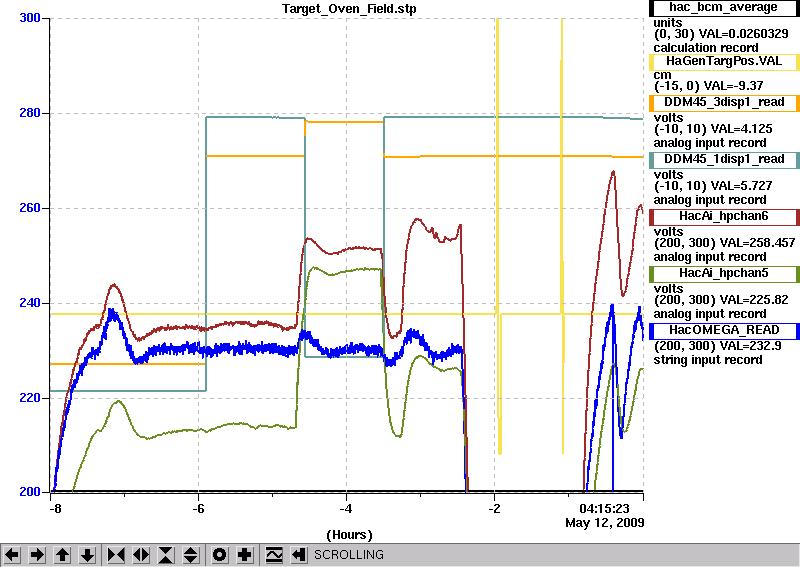Click the waveform graph refresh icon
The width and height of the screenshot is (800, 567).
[x=274, y=555]
